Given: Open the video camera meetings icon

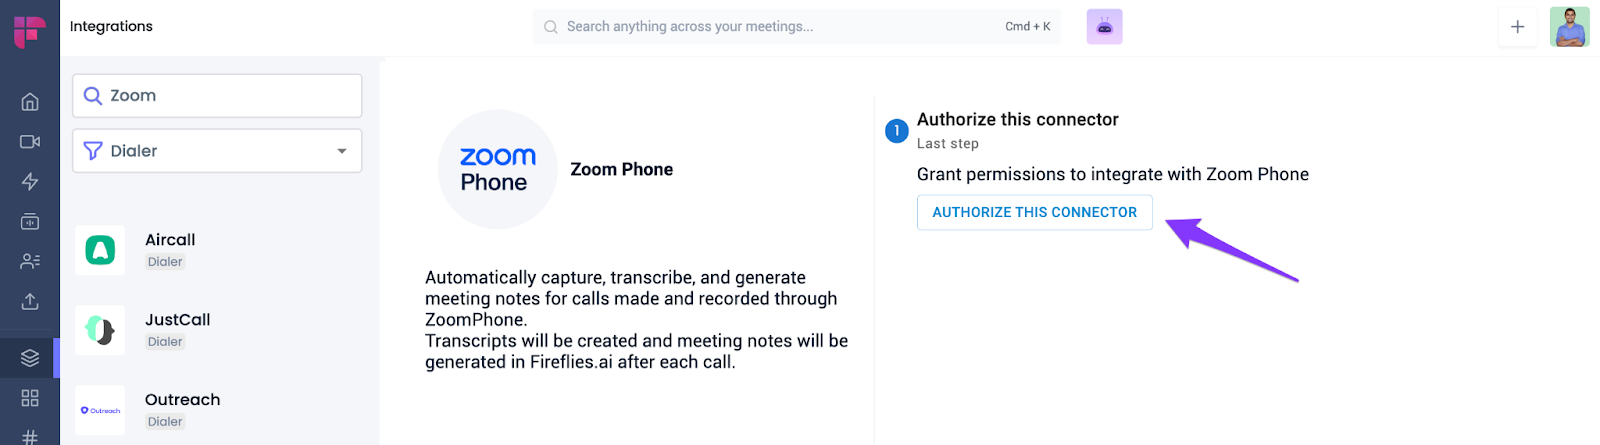Looking at the screenshot, I should click(30, 142).
